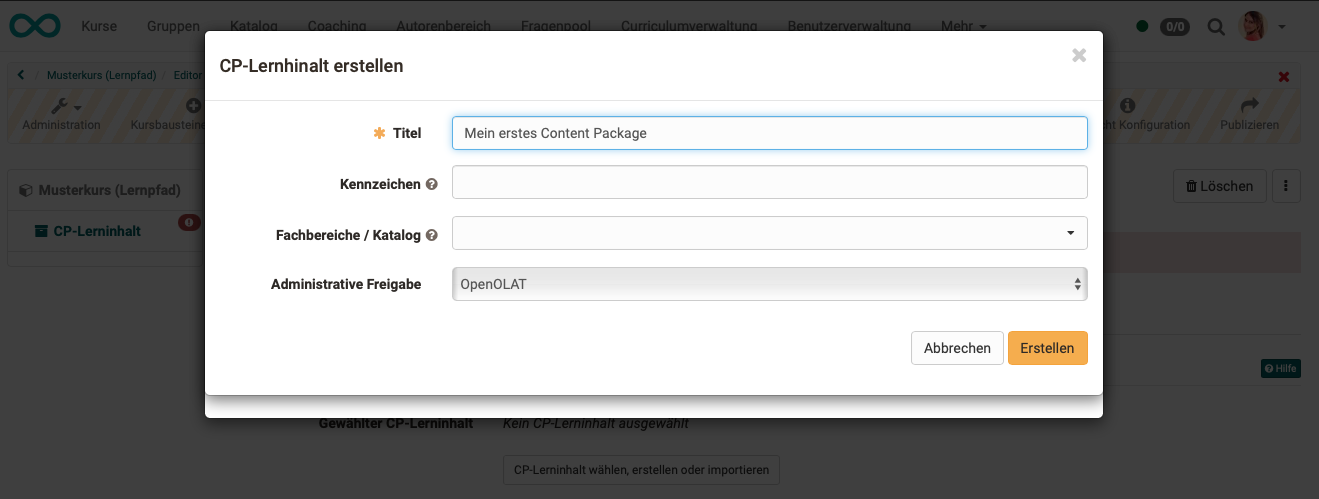Open the Administrative Freigabe select box
The width and height of the screenshot is (1319, 499).
[x=769, y=284]
